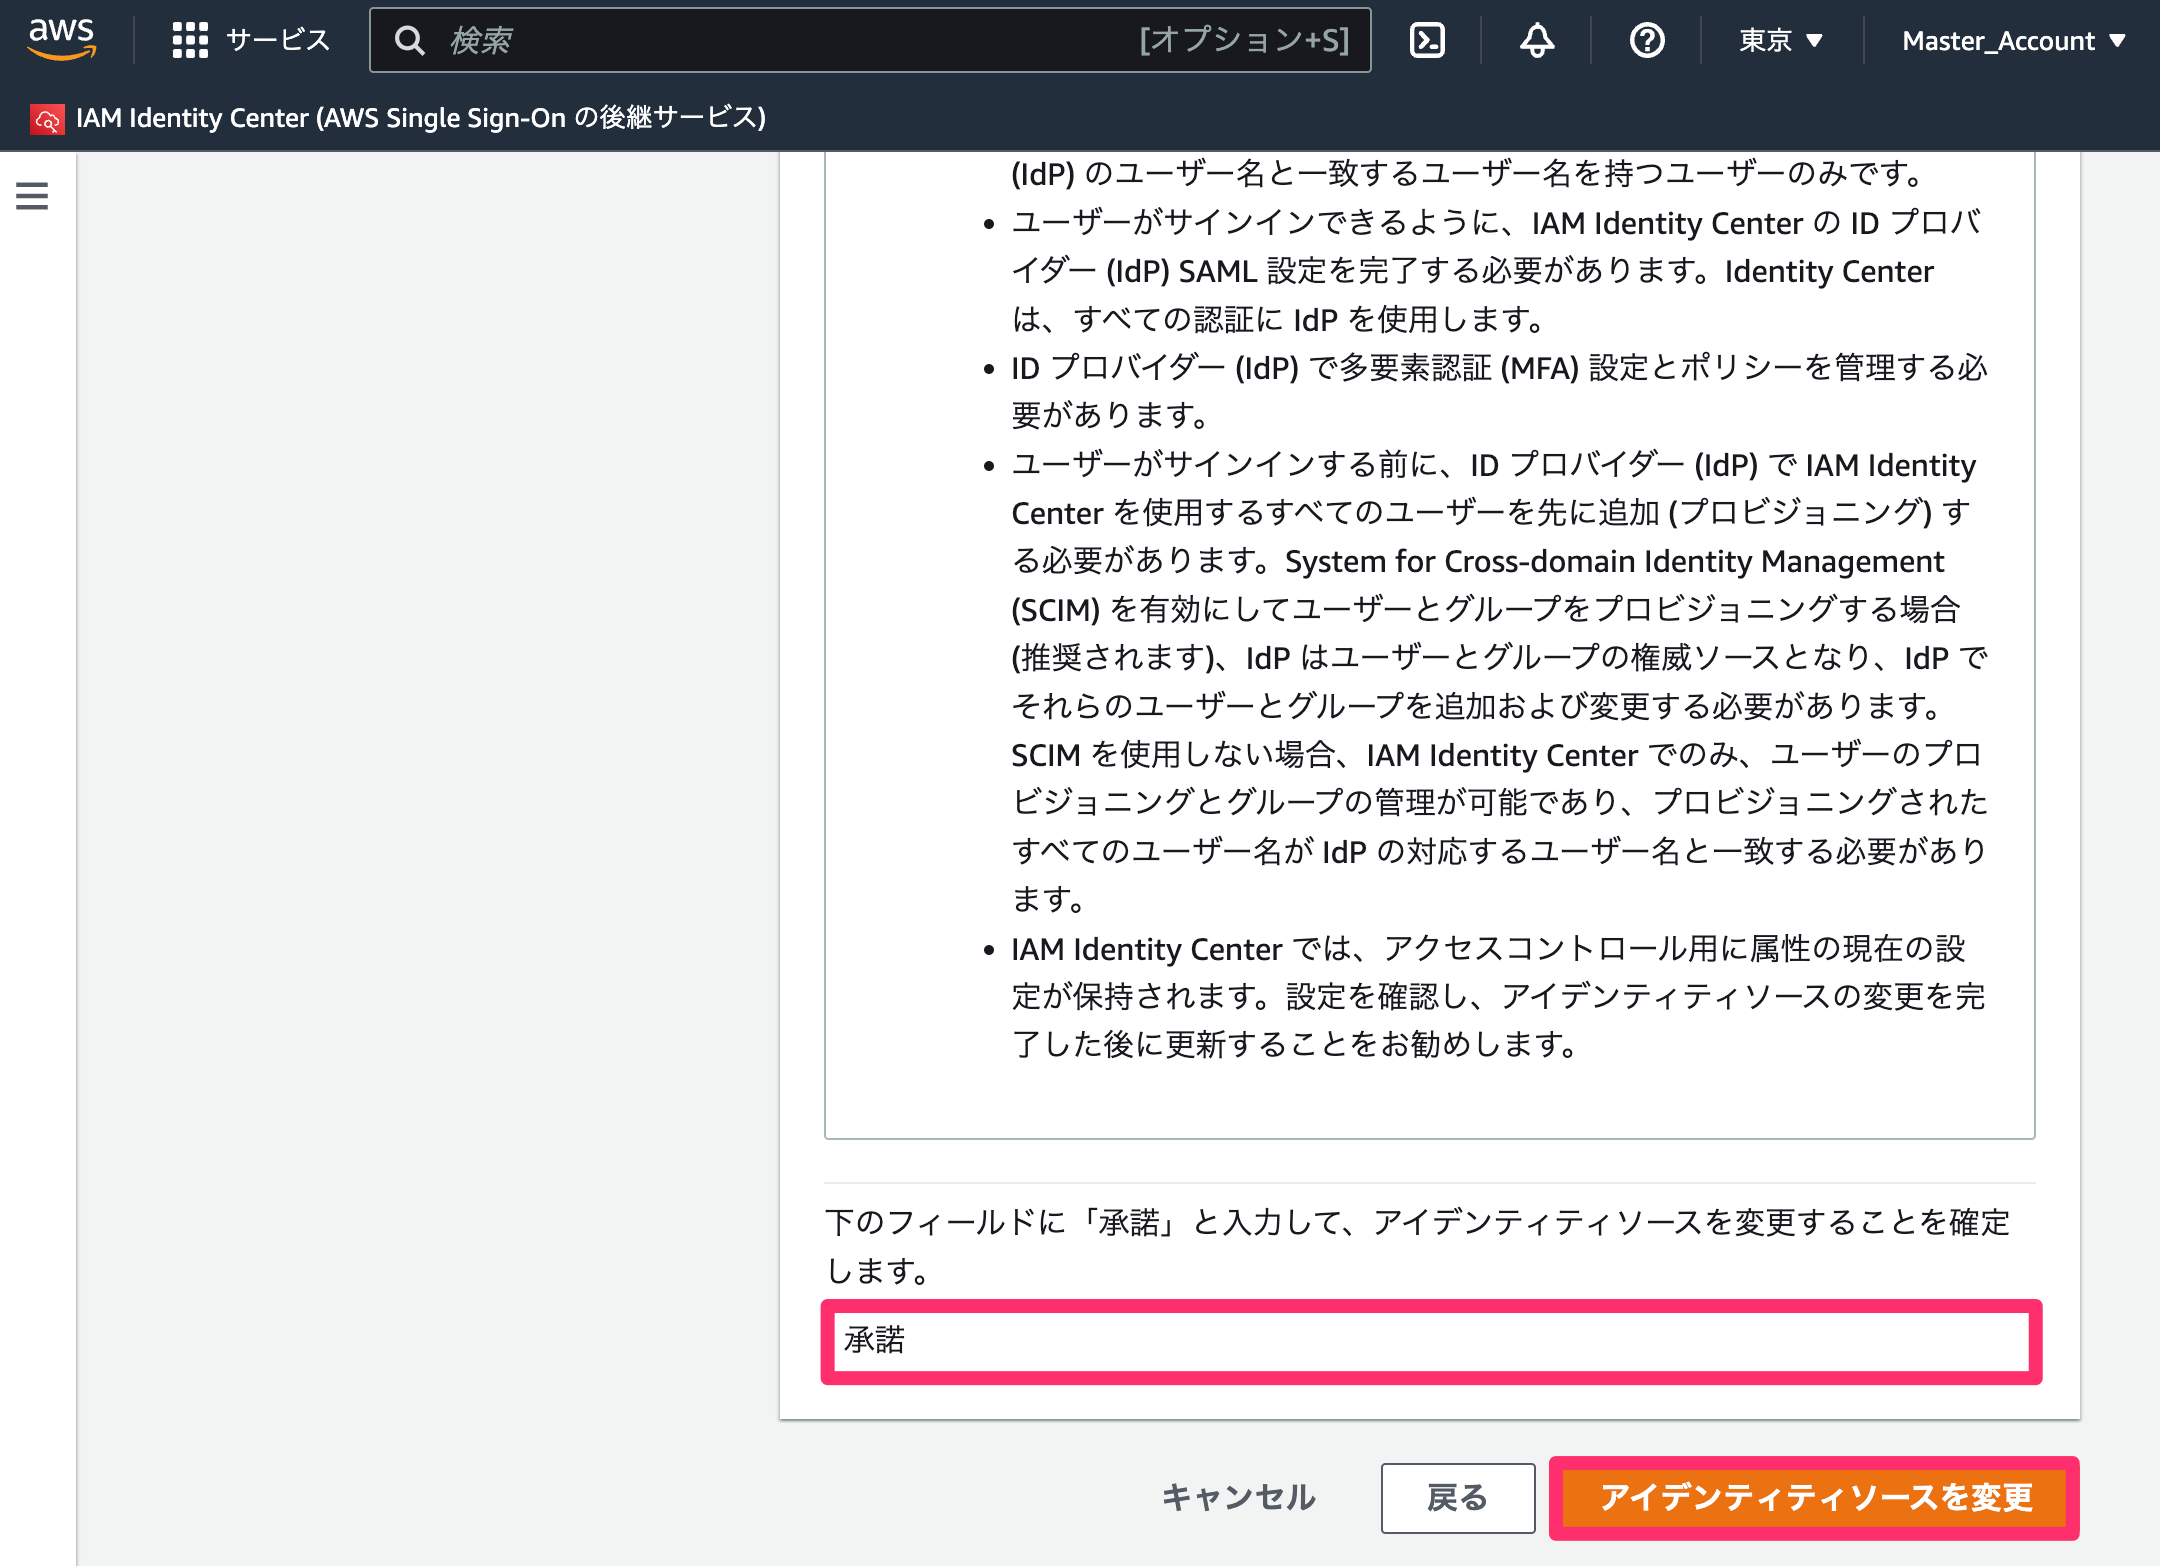2160x1566 pixels.
Task: Open the notifications bell
Action: point(1537,40)
